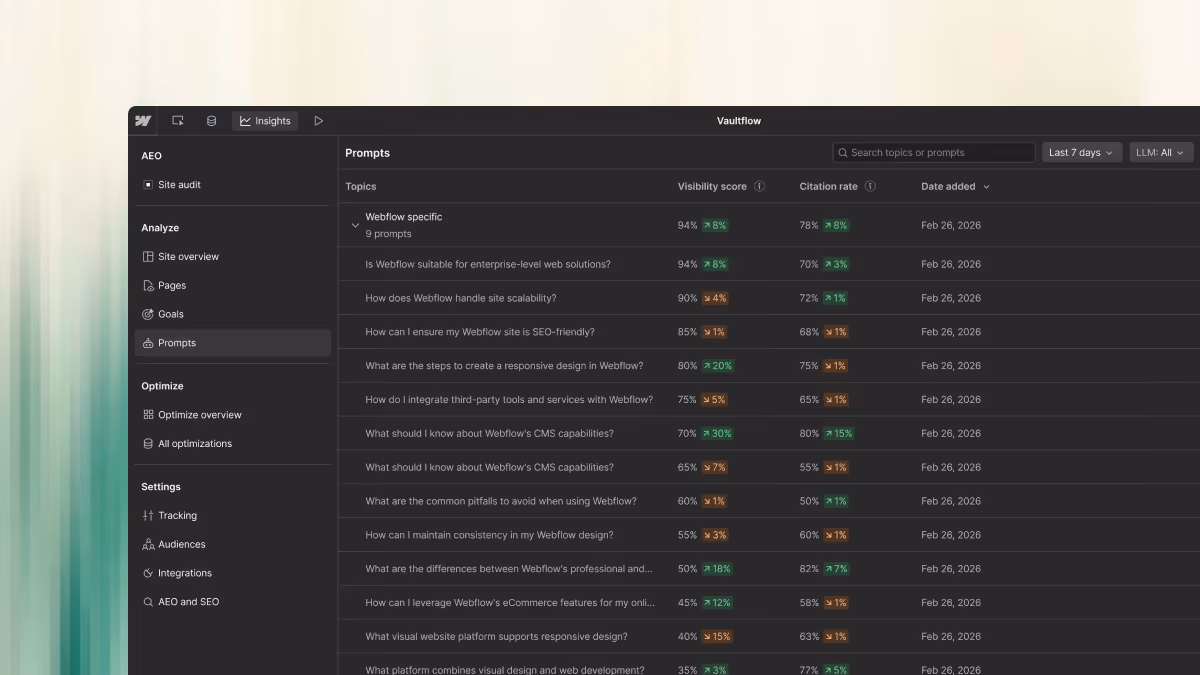Image resolution: width=1200 pixels, height=675 pixels.
Task: Click the Prompts page heading
Action: tap(368, 153)
